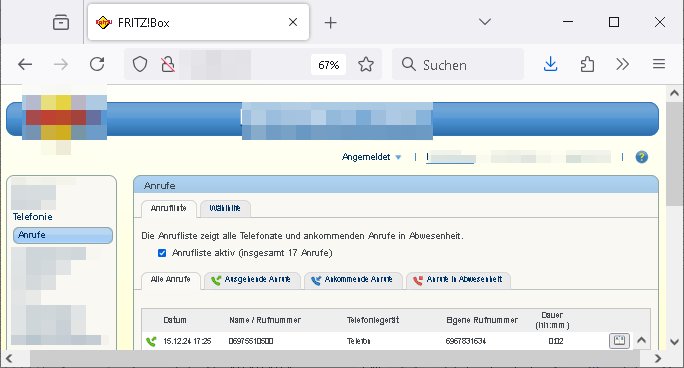Screen dimensions: 684x368
Task: Bookmark this page with the star icon
Action: pos(366,65)
